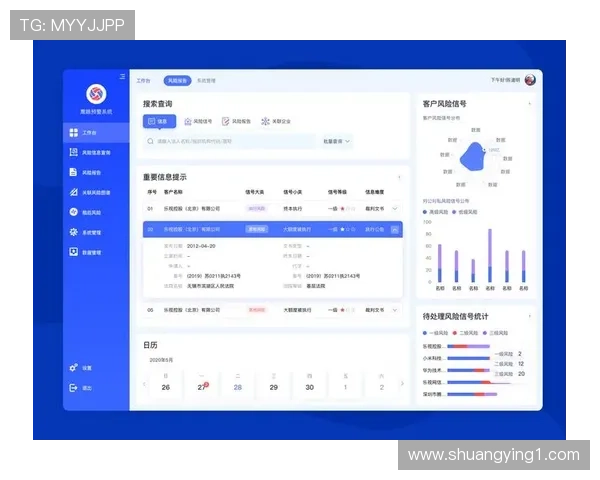Toggle the 低级风险 legend in bar chart
This screenshot has height=480, width=600.
pos(465,212)
